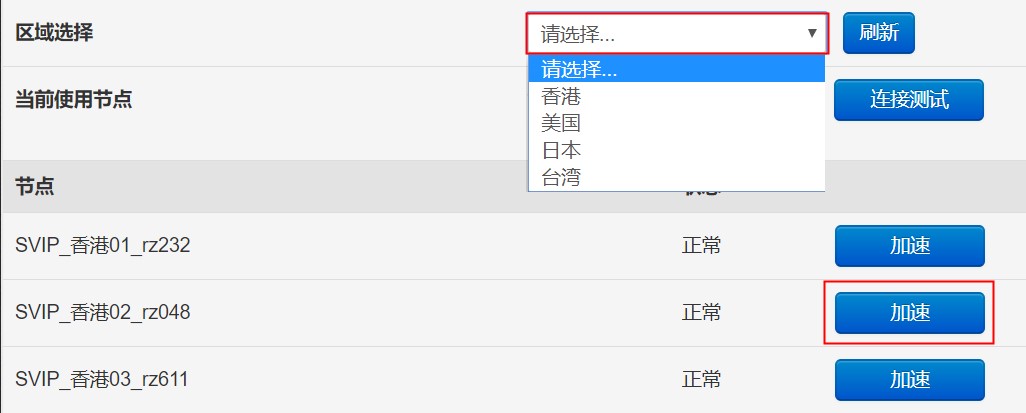Click the 当前使用节点 label
The width and height of the screenshot is (1026, 413).
pos(73,100)
